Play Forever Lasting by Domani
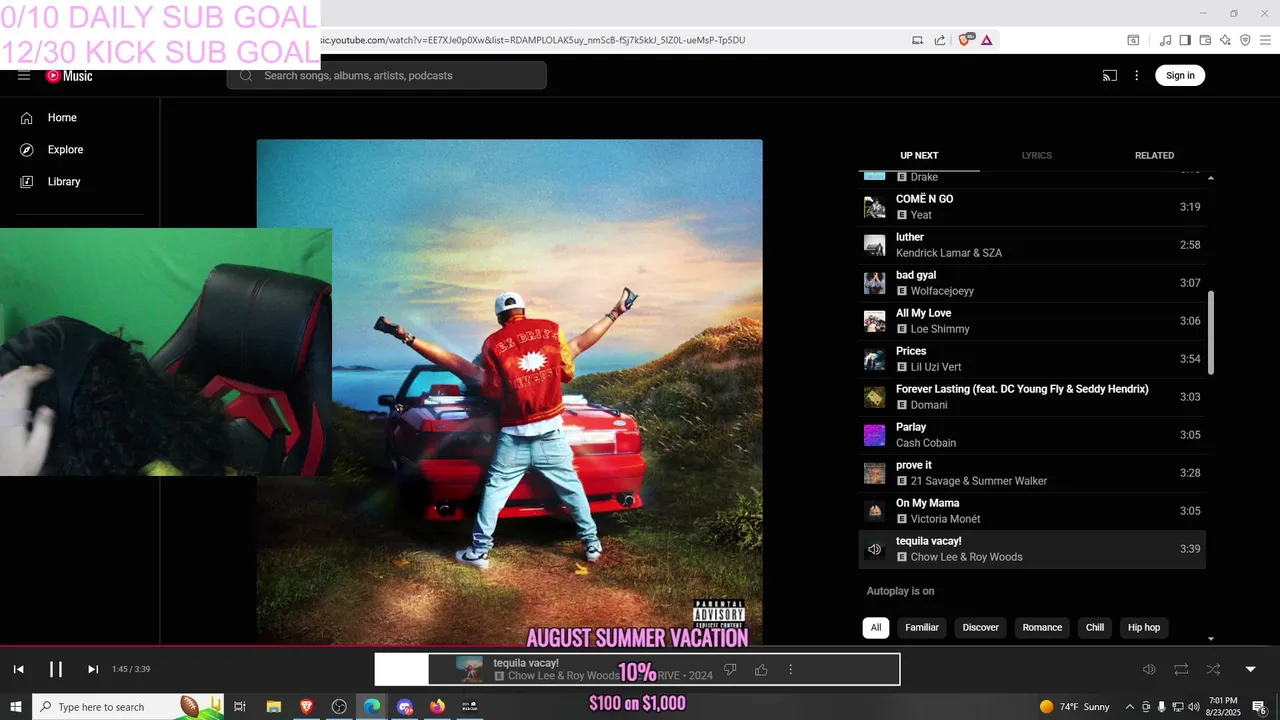The width and height of the screenshot is (1280, 720). [x=1032, y=397]
